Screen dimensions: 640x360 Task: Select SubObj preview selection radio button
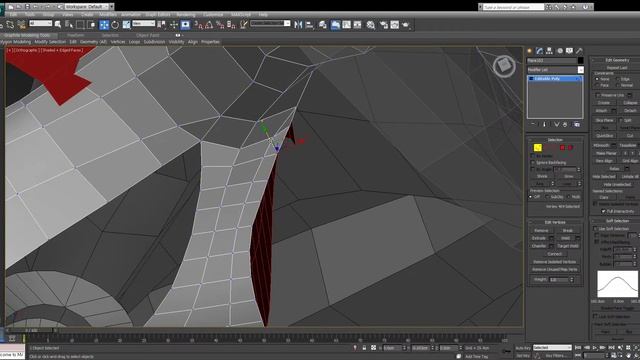pyautogui.click(x=547, y=197)
